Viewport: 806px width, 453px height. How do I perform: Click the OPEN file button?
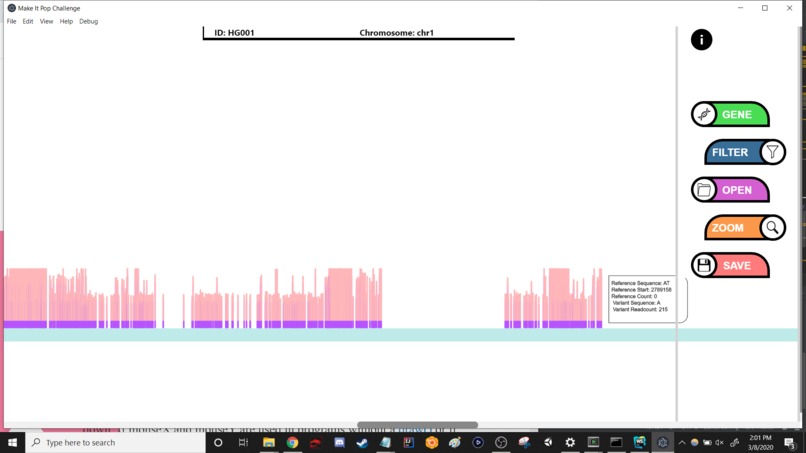click(x=730, y=190)
